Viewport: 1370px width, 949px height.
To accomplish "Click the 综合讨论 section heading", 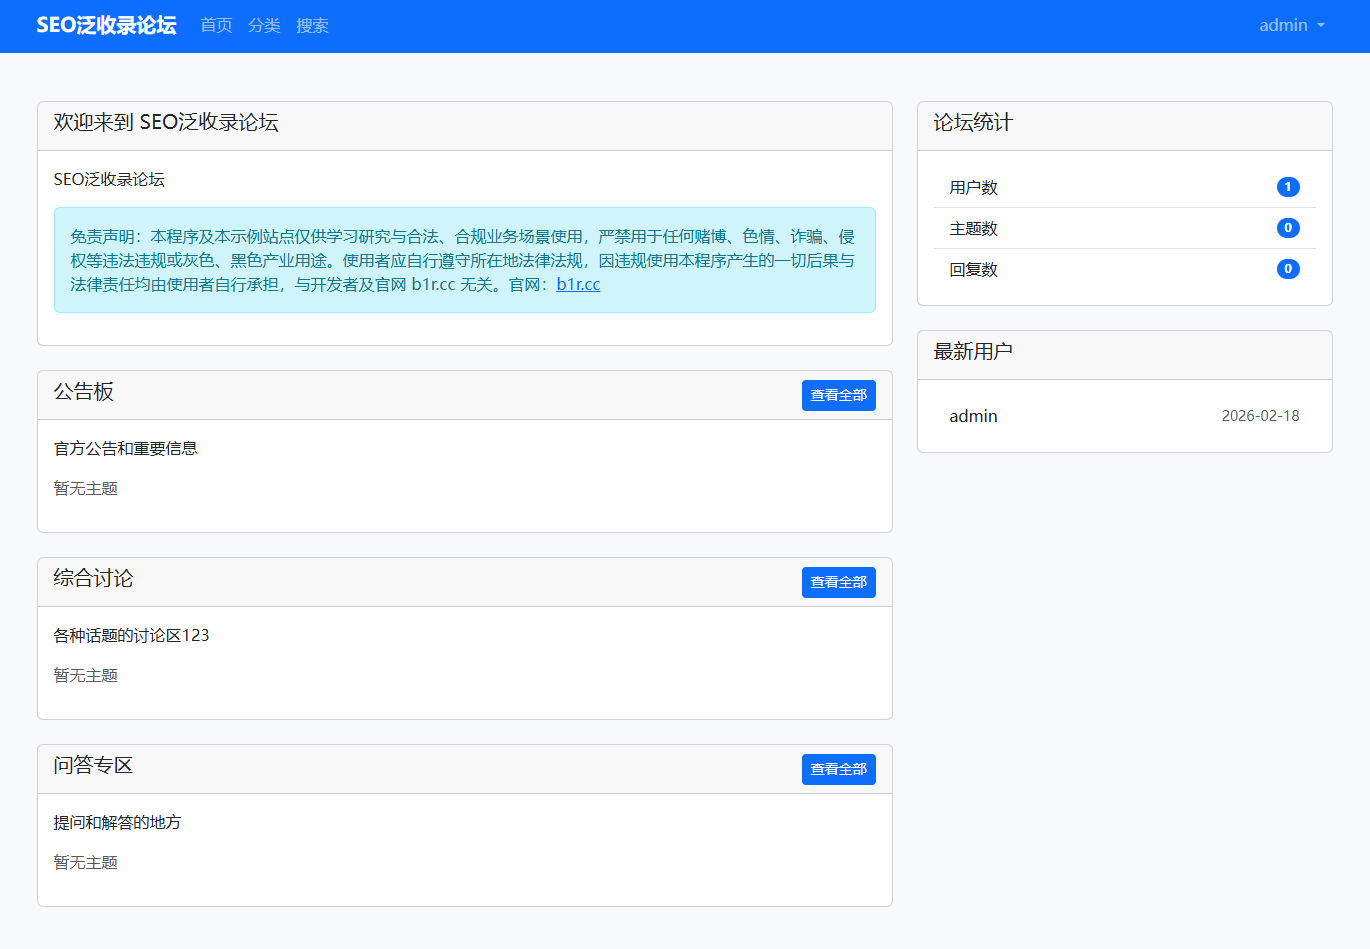I will (x=93, y=579).
